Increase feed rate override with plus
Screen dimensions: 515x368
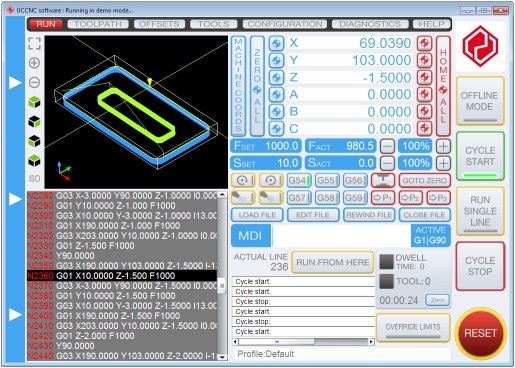tap(443, 146)
